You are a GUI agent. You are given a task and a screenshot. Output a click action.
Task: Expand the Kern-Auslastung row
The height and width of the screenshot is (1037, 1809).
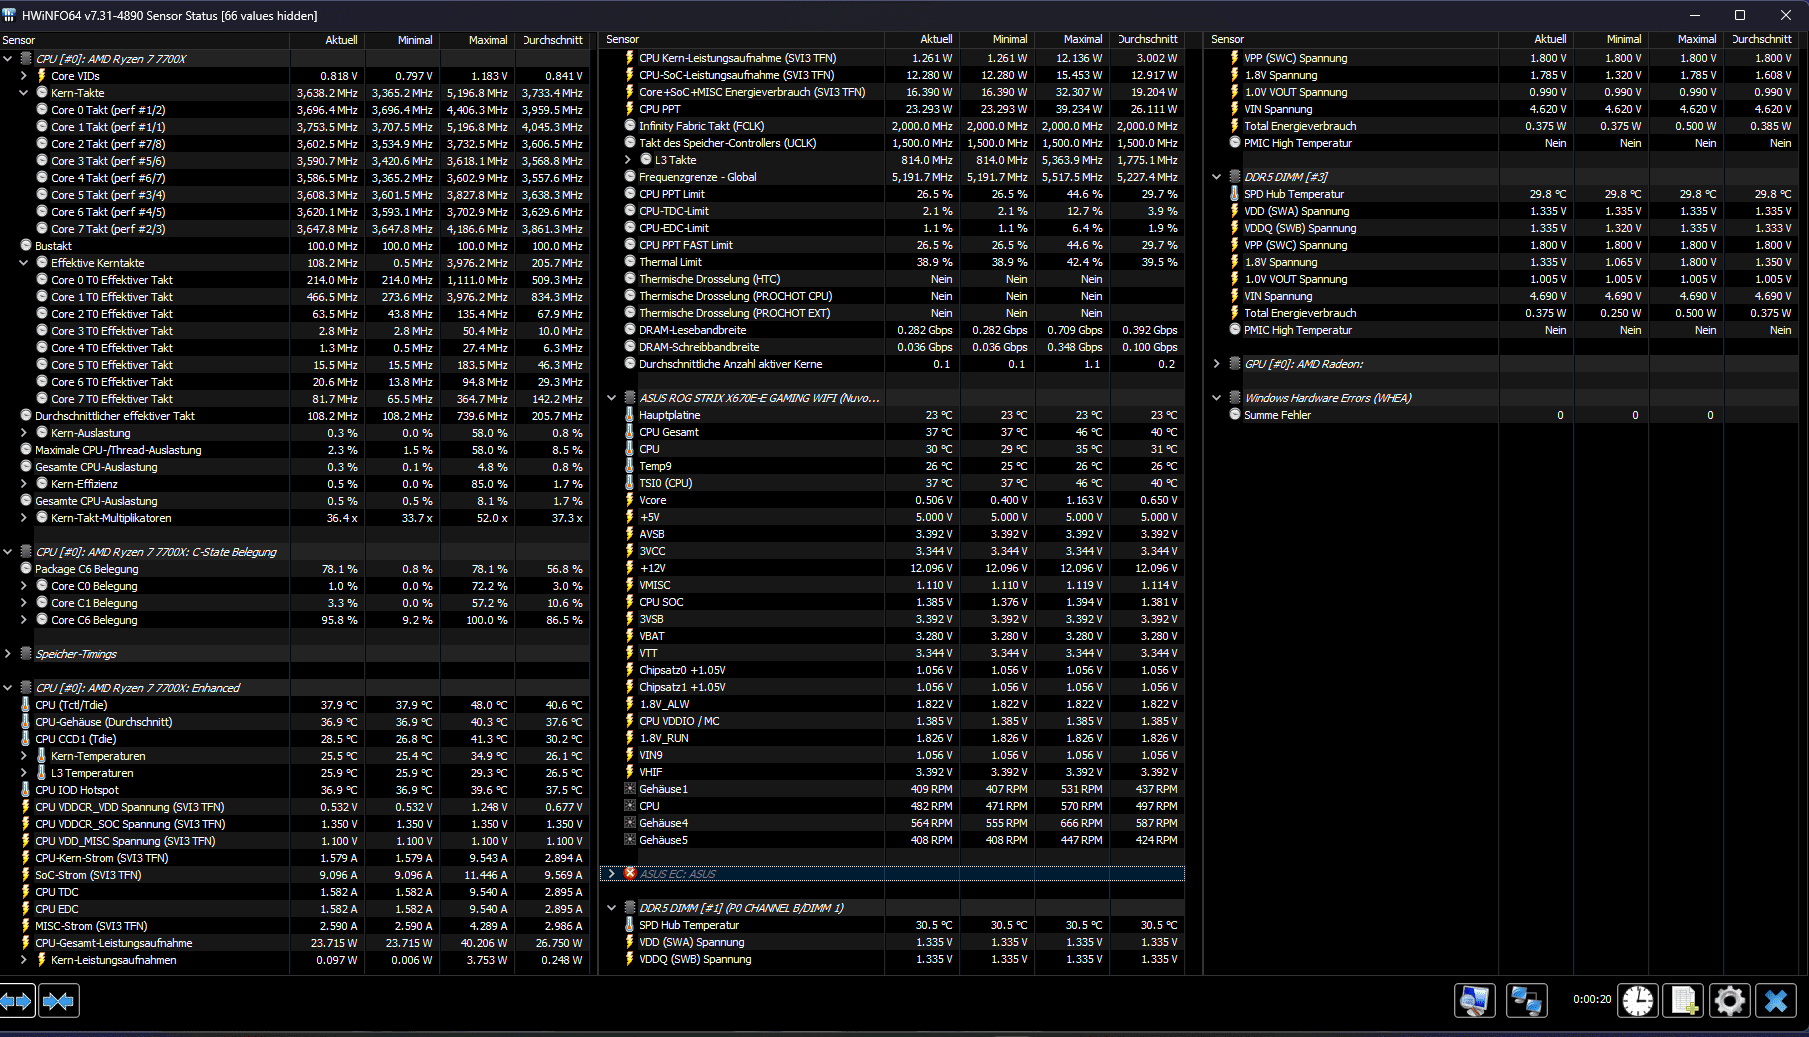24,433
